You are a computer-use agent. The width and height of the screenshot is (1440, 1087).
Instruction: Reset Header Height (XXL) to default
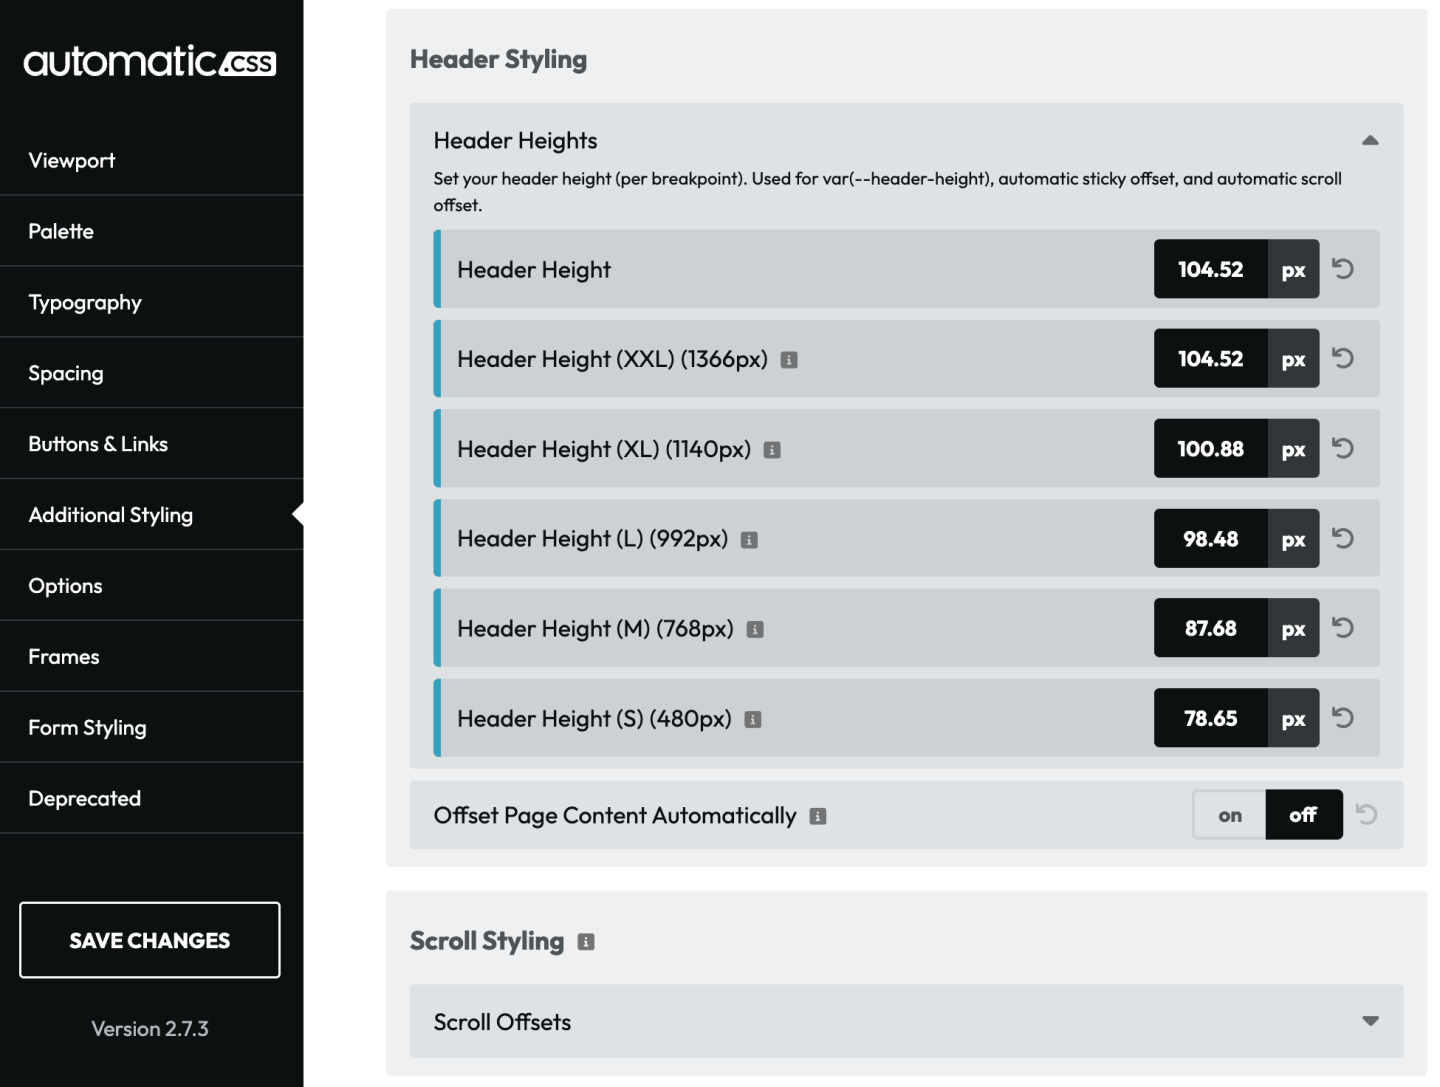(x=1343, y=358)
